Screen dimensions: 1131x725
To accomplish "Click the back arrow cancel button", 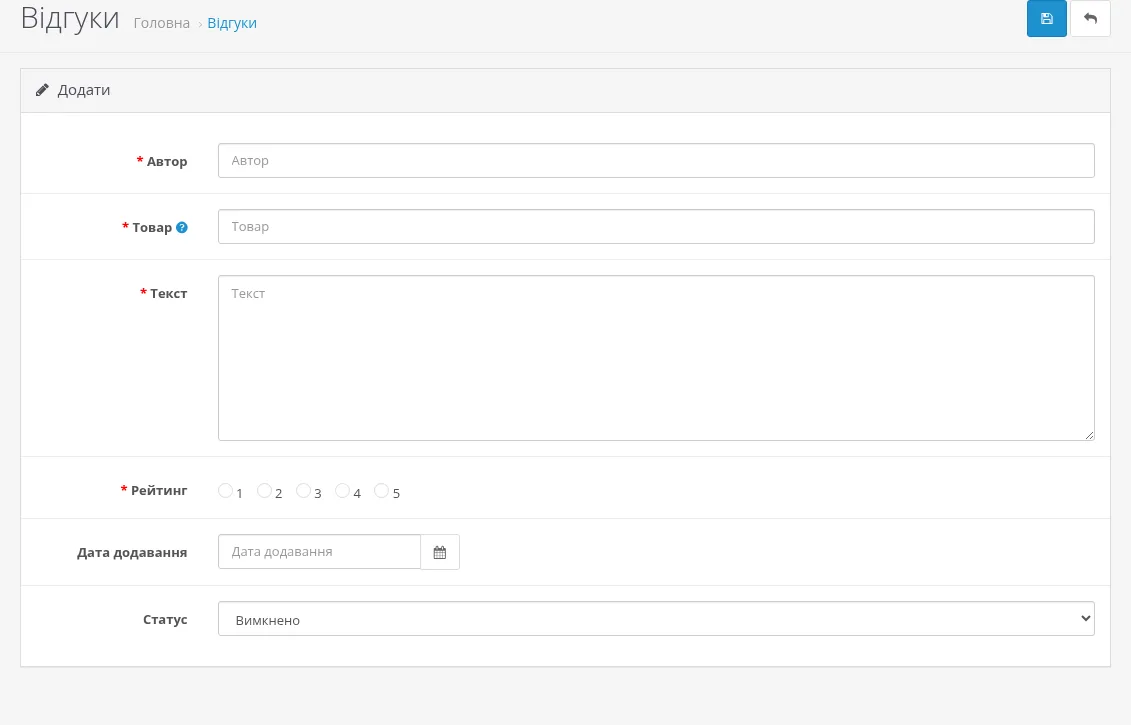I will [1090, 19].
